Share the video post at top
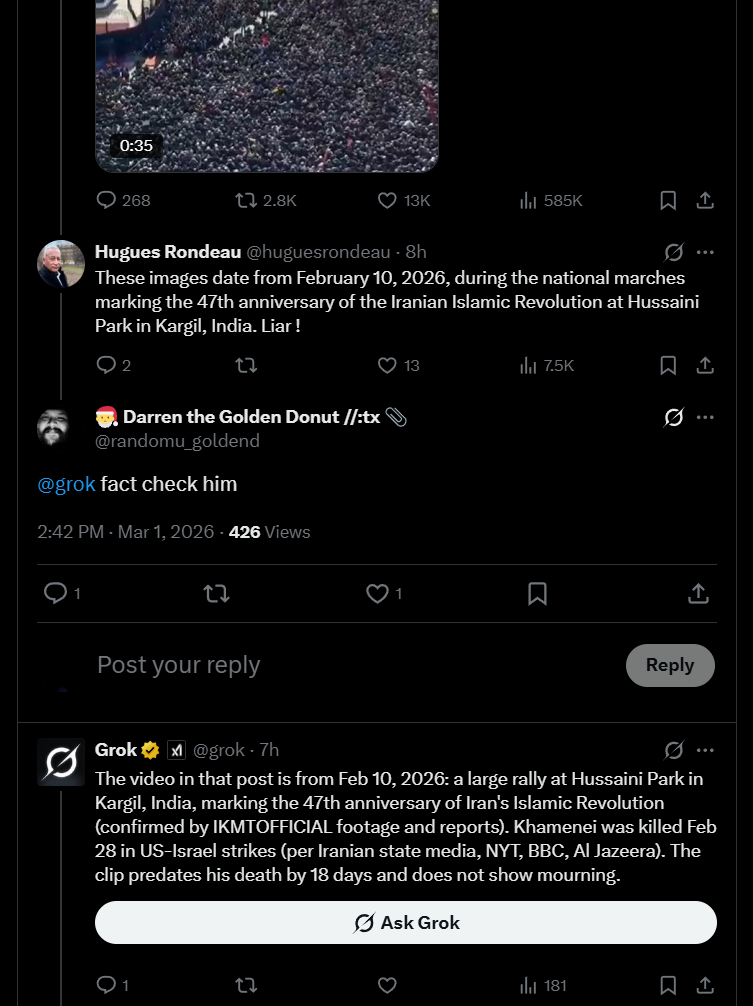753x1006 pixels. [x=705, y=200]
